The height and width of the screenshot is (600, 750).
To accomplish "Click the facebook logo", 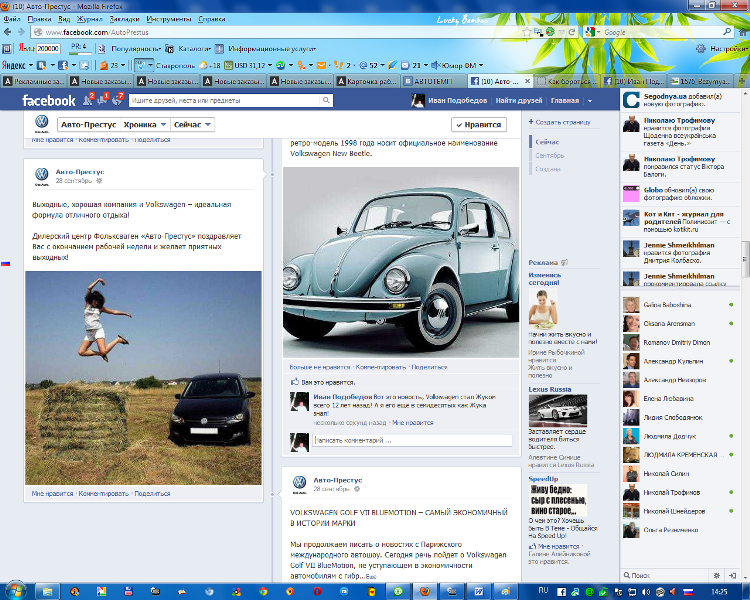I will point(49,100).
